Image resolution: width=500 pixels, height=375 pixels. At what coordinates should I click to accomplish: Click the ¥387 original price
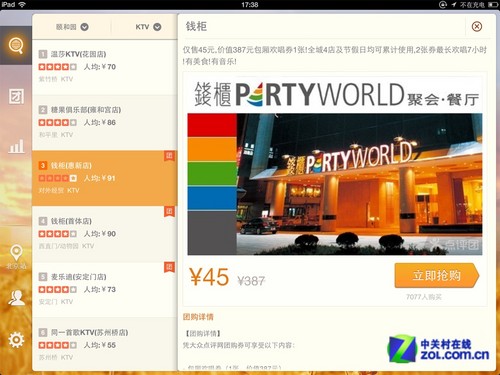251,281
